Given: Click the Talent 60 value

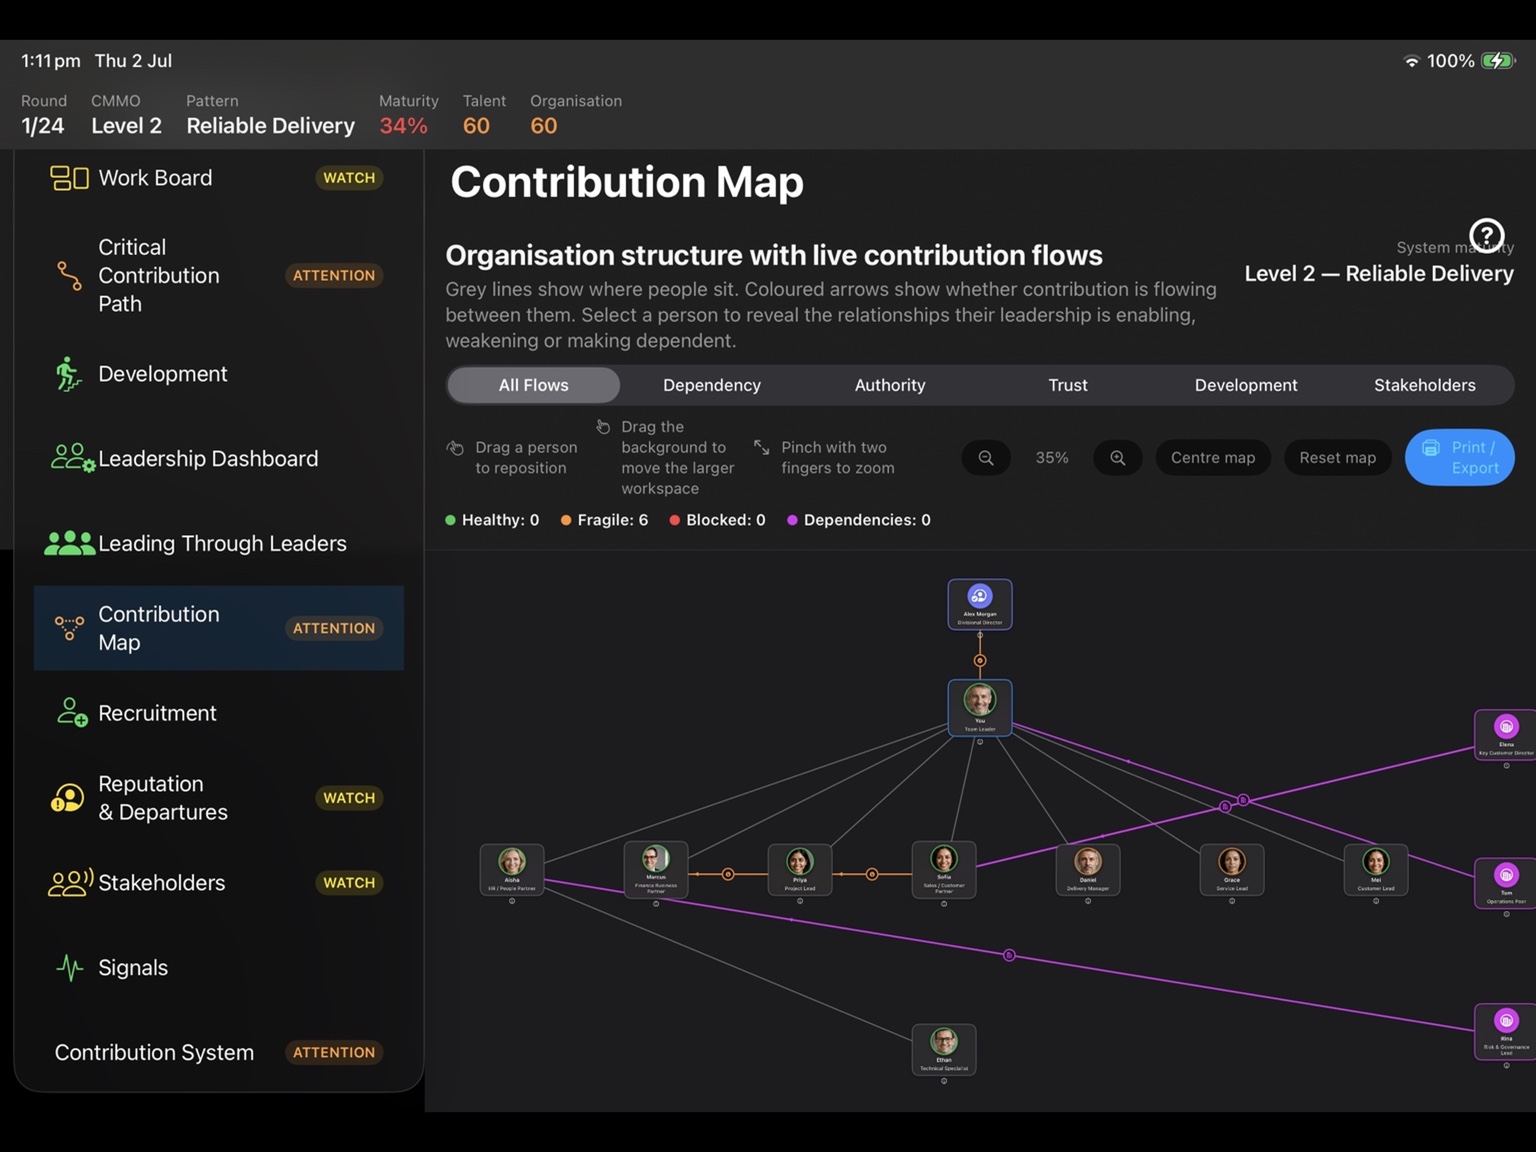Looking at the screenshot, I should pos(477,126).
